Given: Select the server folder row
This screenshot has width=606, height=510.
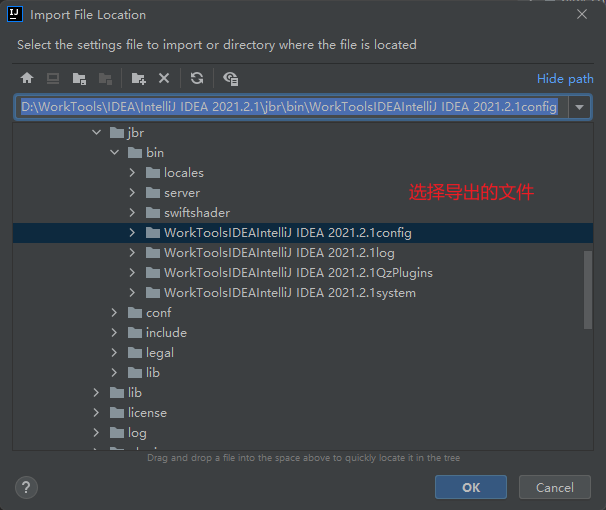Looking at the screenshot, I should 303,192.
